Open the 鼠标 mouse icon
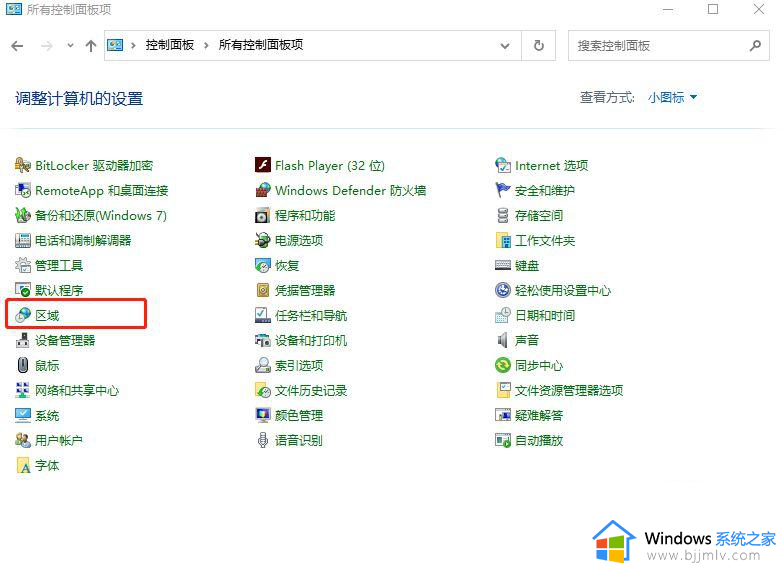This screenshot has width=781, height=569. coord(23,365)
